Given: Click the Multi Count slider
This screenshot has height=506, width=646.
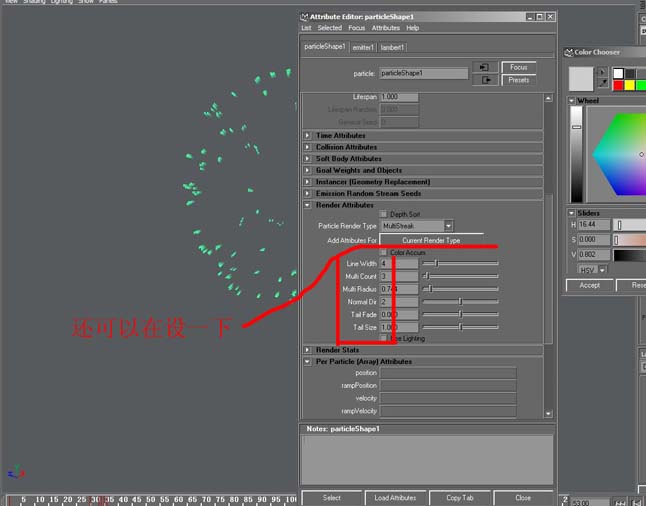Looking at the screenshot, I should [x=461, y=276].
